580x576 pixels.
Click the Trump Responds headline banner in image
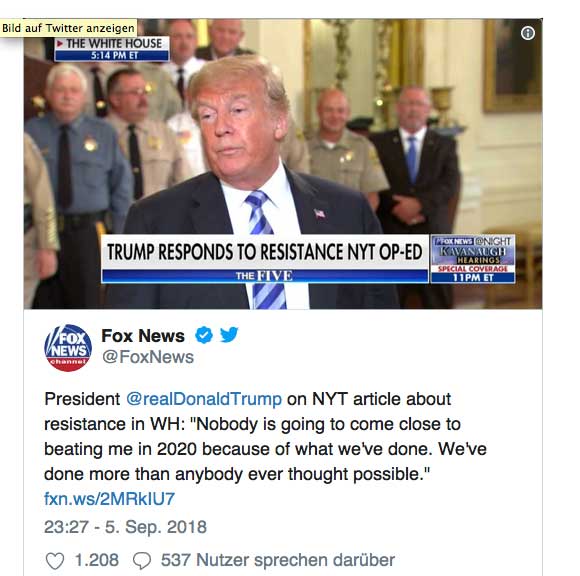pos(265,252)
